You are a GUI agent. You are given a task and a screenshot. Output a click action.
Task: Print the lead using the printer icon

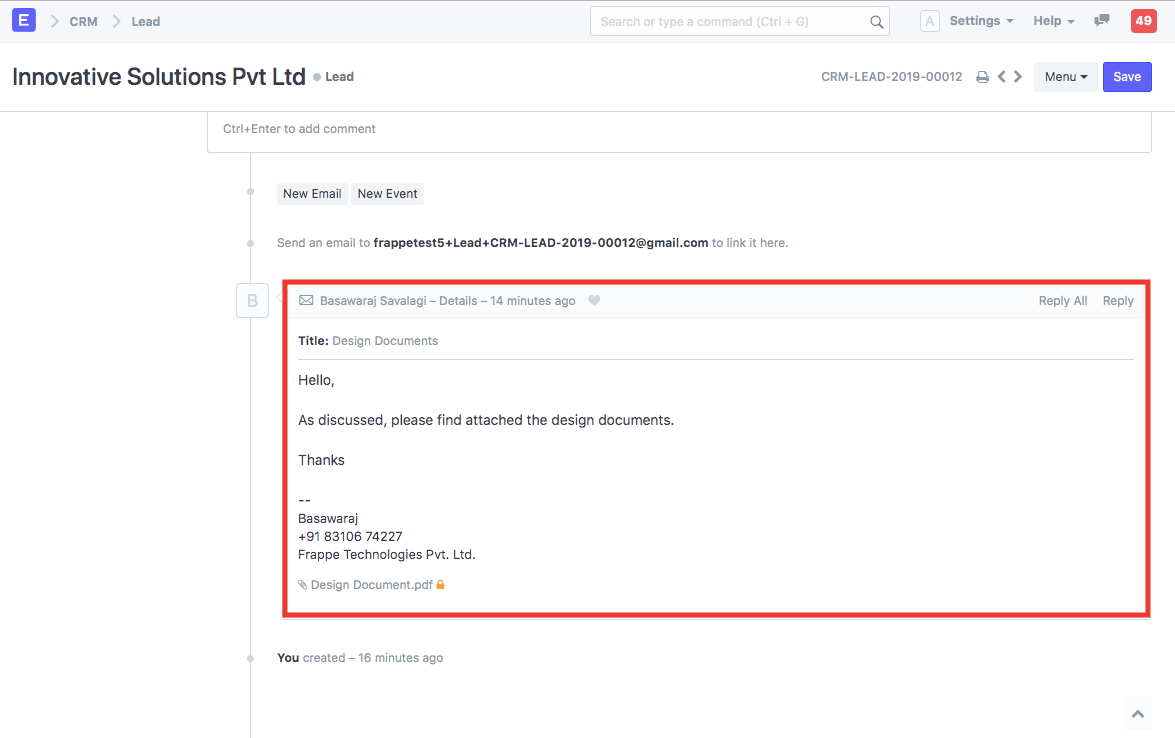point(982,76)
